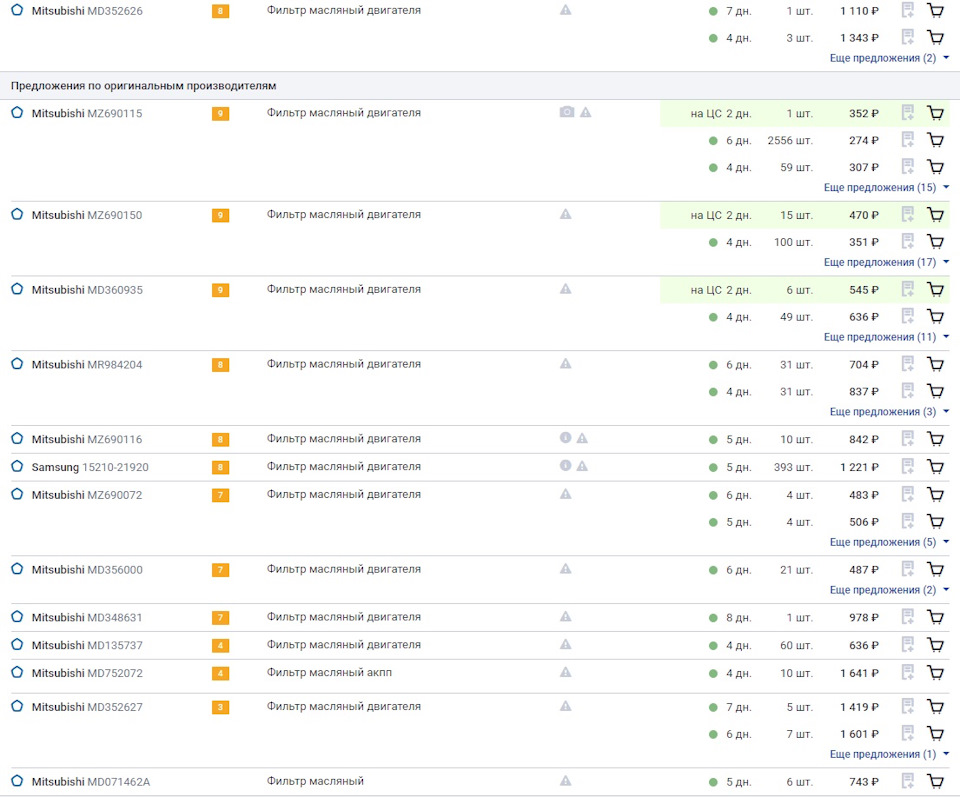This screenshot has height=797, width=960.
Task: Click the note icon for the 352 ₽ offer
Action: 908,113
